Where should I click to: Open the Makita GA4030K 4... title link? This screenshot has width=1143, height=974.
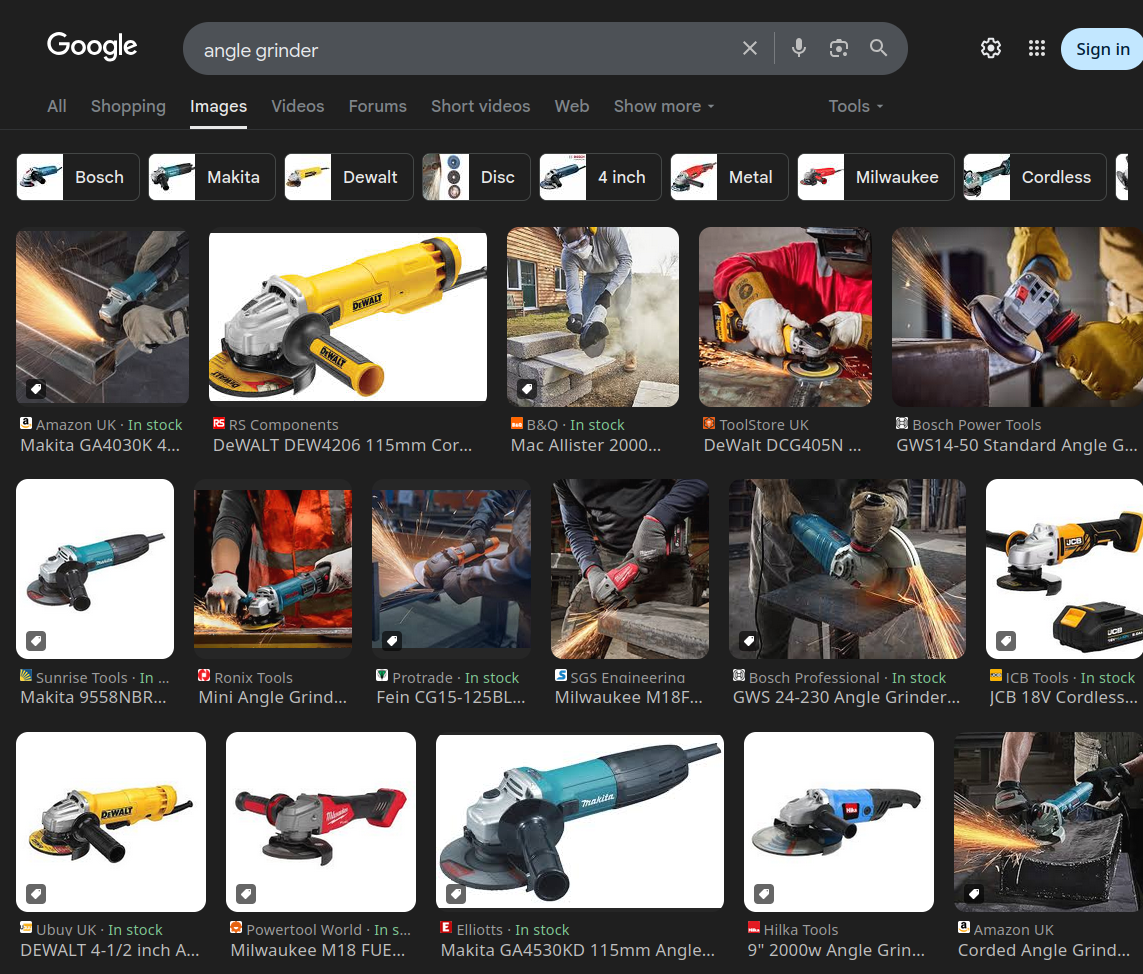(x=101, y=445)
